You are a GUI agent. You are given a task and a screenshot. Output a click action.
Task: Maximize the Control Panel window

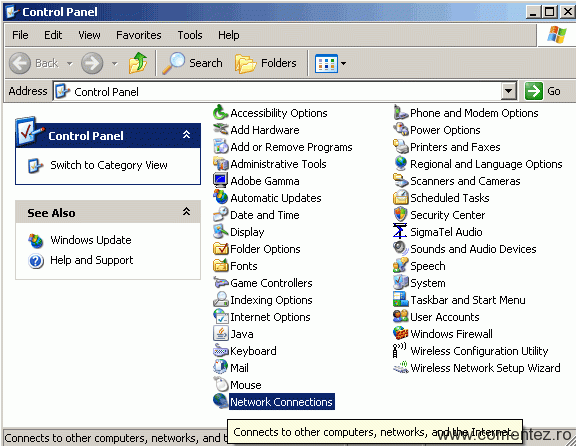550,12
